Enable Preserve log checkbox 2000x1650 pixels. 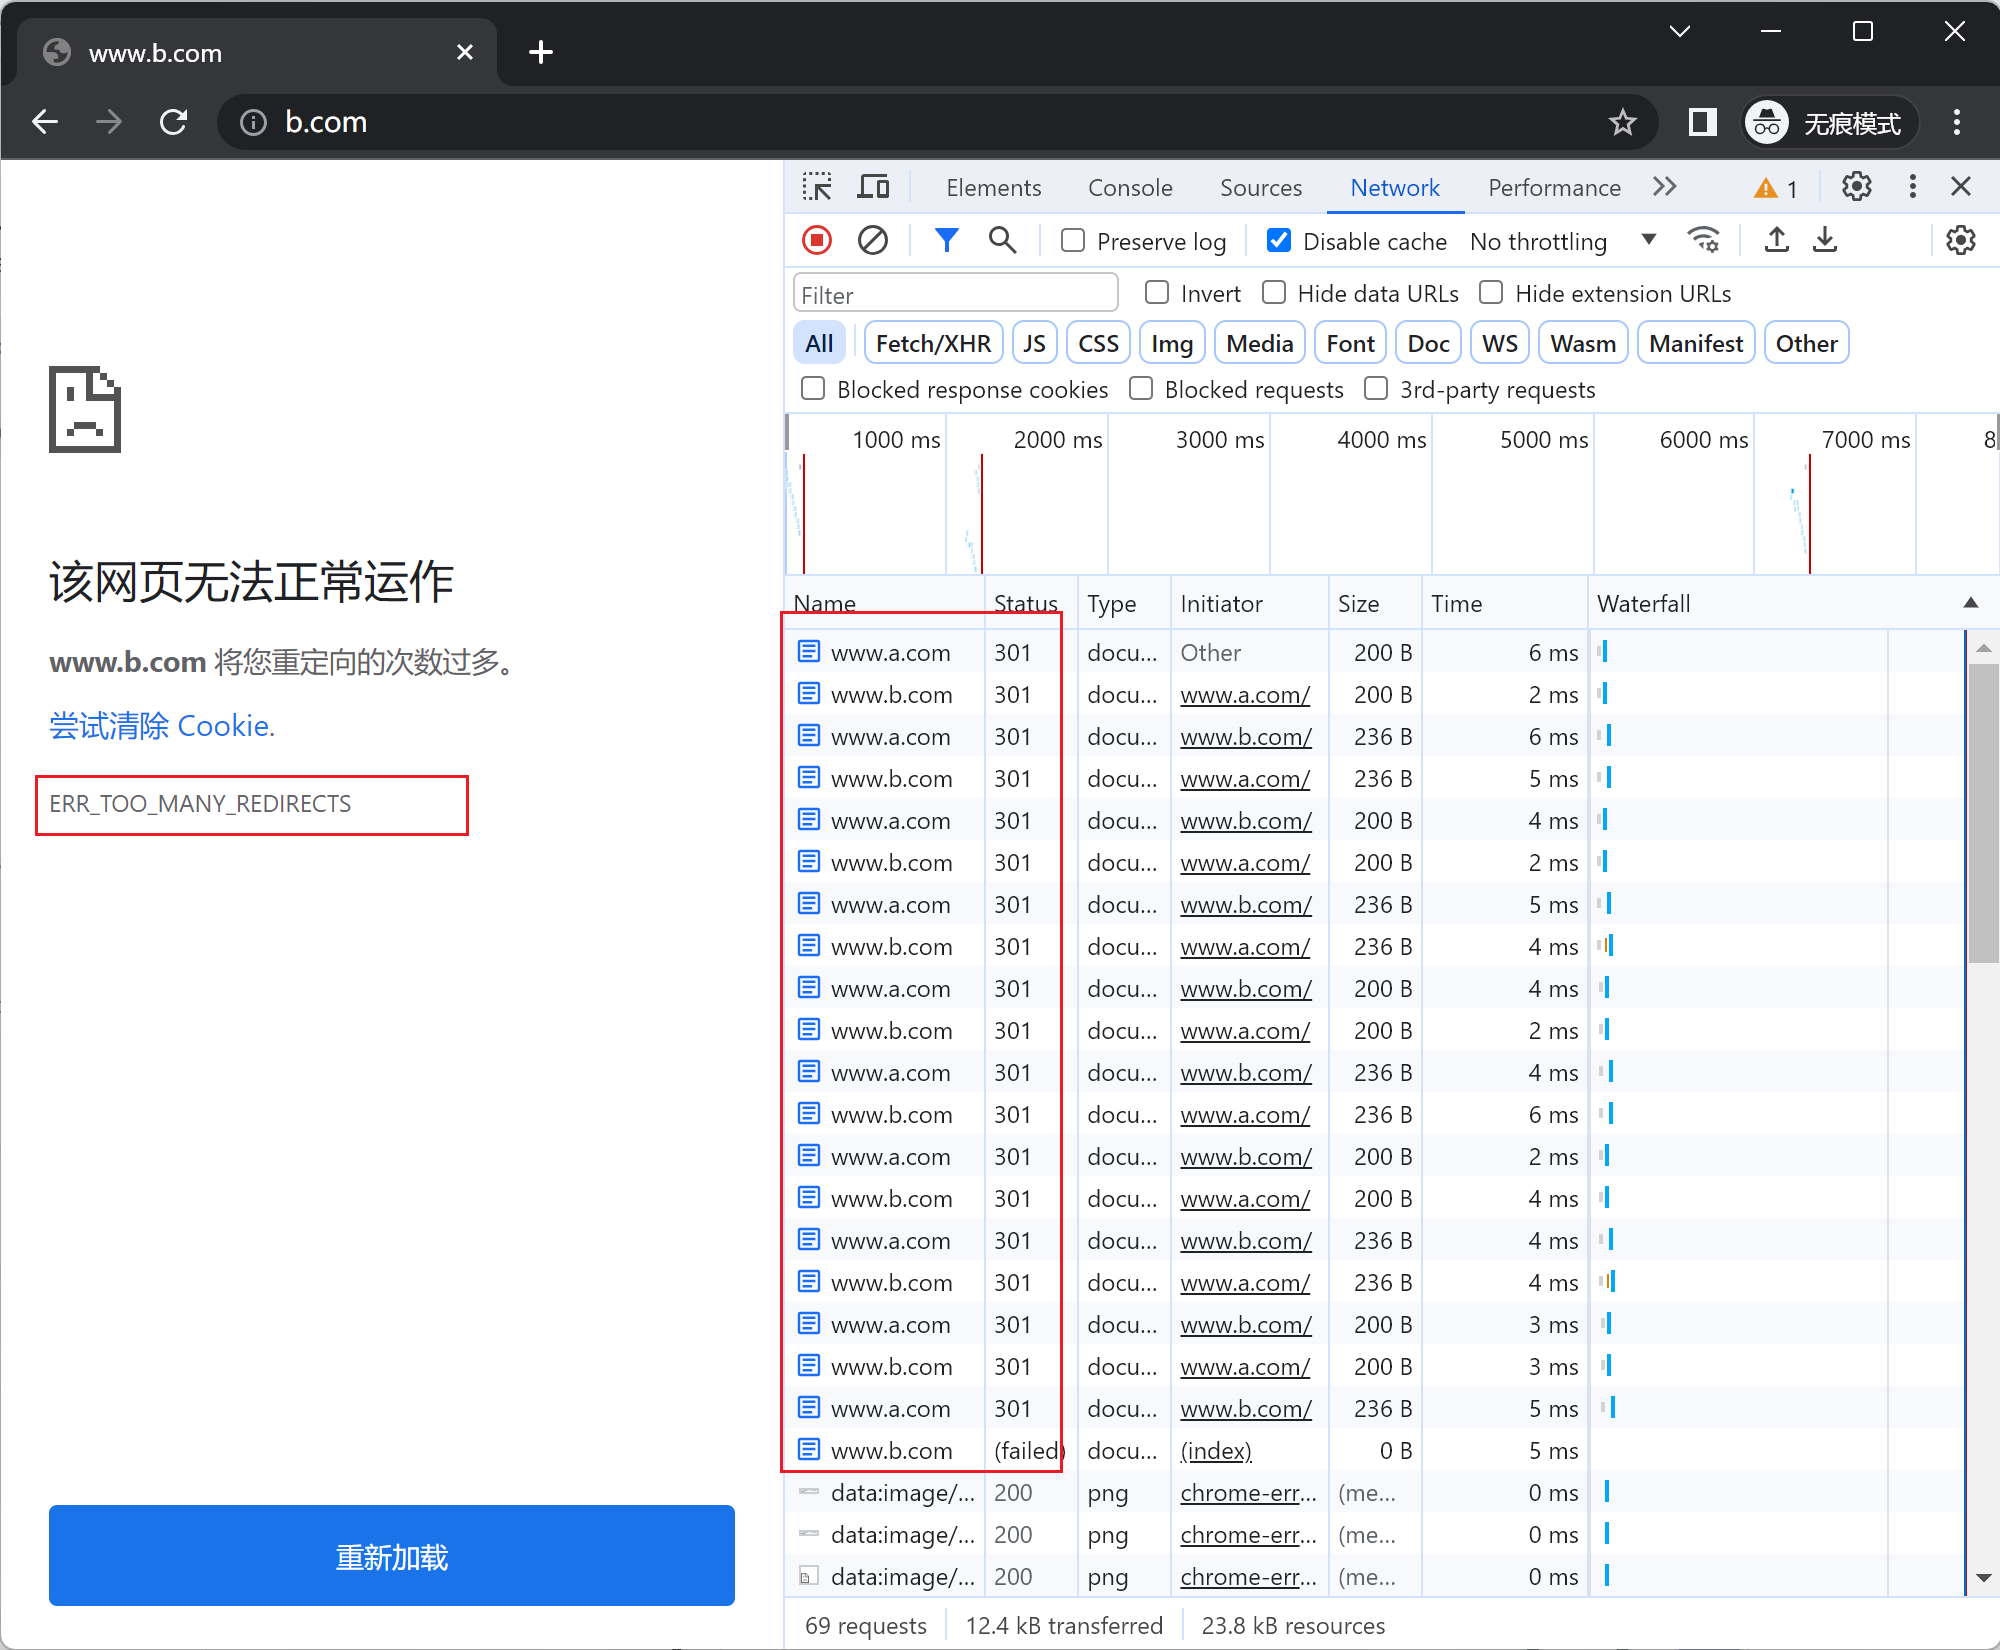click(1073, 241)
